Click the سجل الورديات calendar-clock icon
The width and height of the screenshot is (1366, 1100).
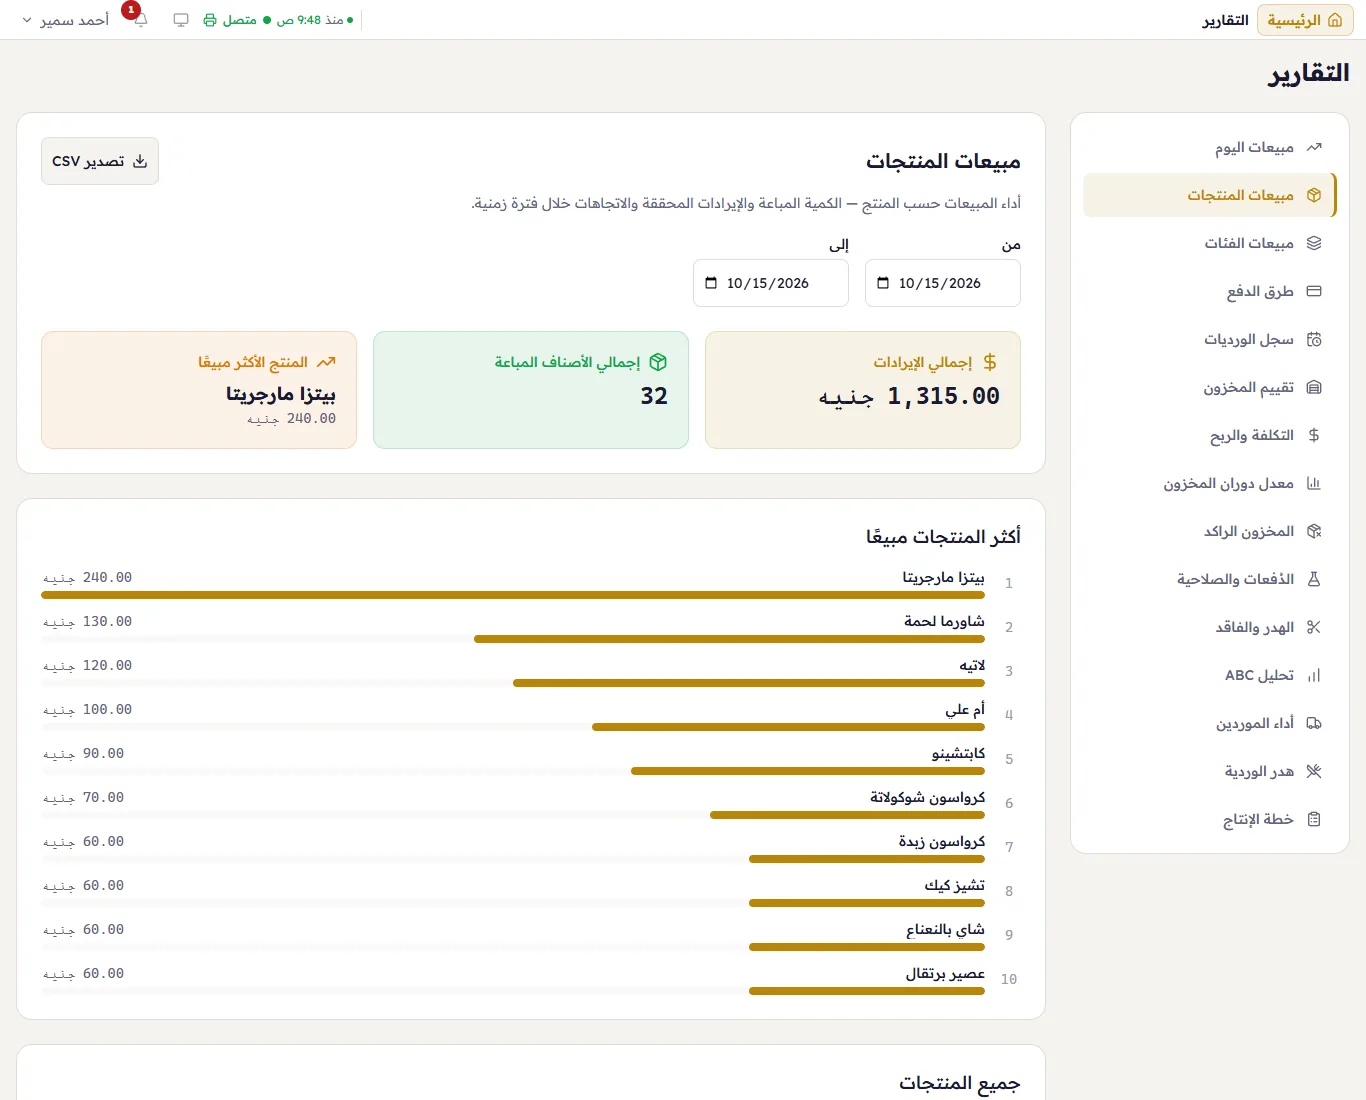point(1314,339)
